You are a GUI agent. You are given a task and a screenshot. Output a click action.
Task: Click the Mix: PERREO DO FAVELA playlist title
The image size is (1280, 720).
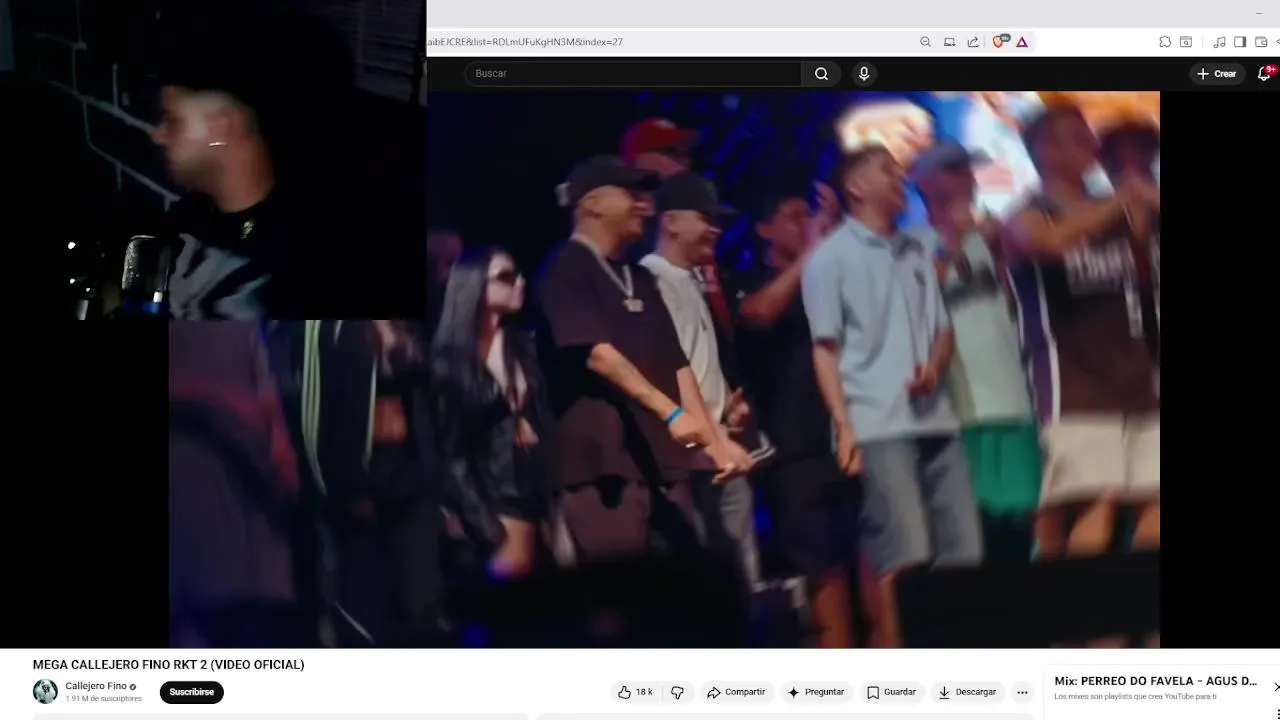(x=1155, y=681)
